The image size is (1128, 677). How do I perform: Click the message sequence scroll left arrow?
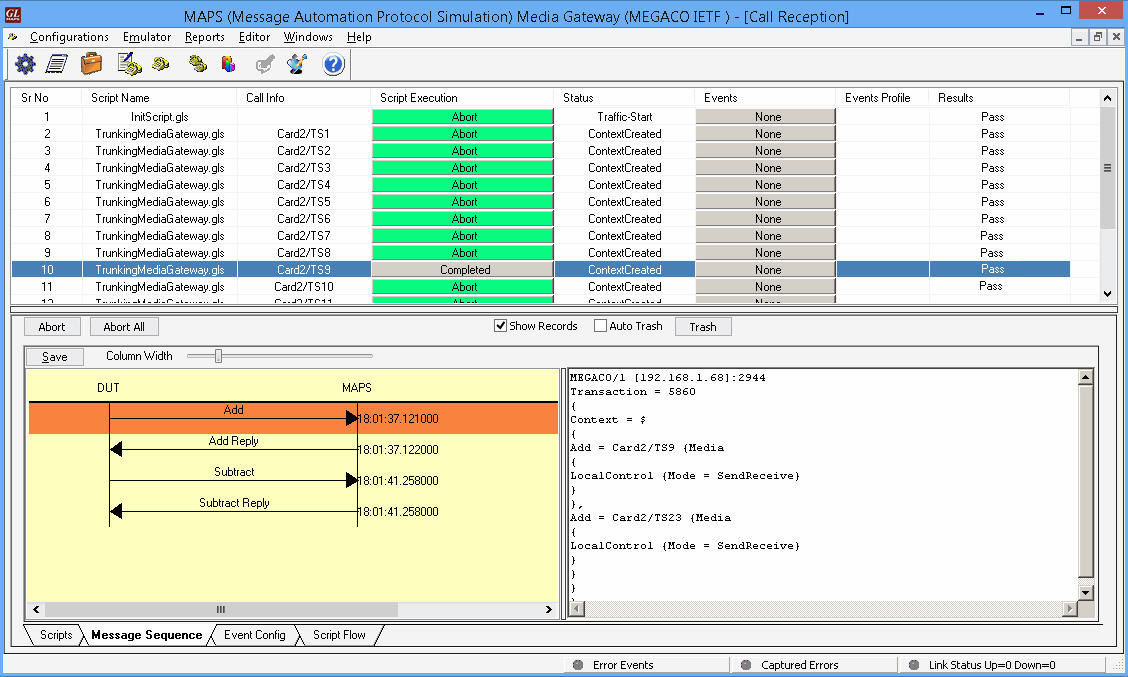click(36, 609)
